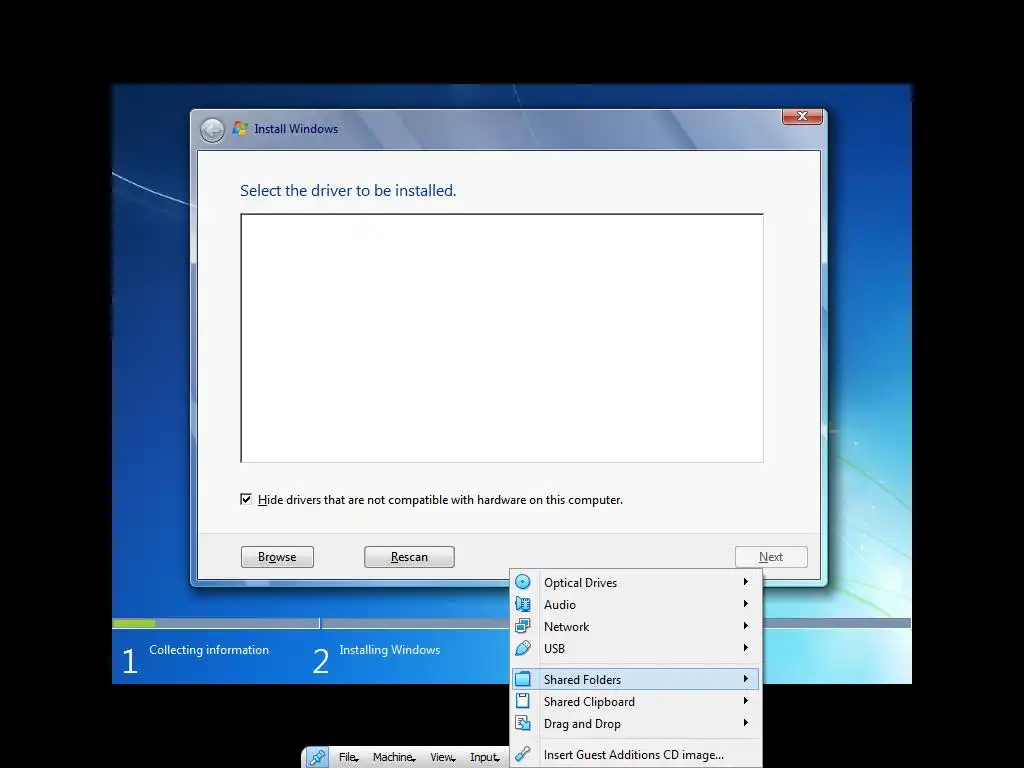
Task: Select Shared Clipboard menu entry
Action: 635,701
